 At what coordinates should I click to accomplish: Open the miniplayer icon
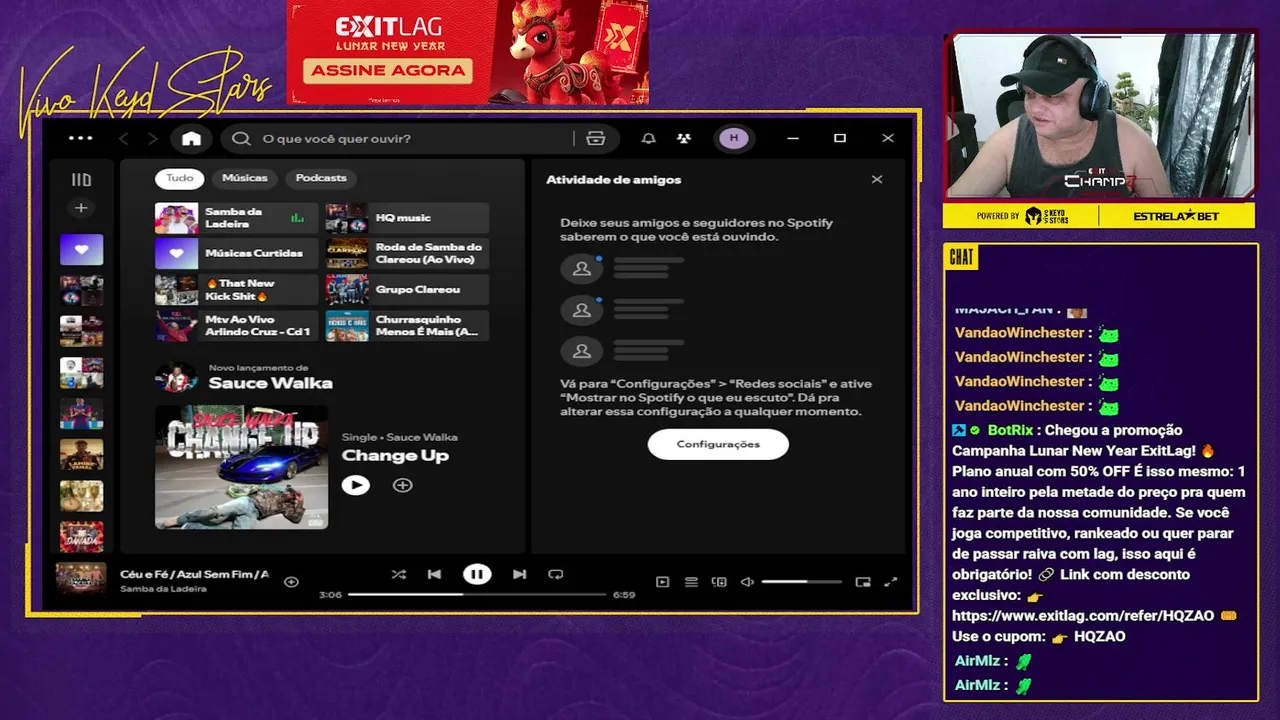click(863, 582)
